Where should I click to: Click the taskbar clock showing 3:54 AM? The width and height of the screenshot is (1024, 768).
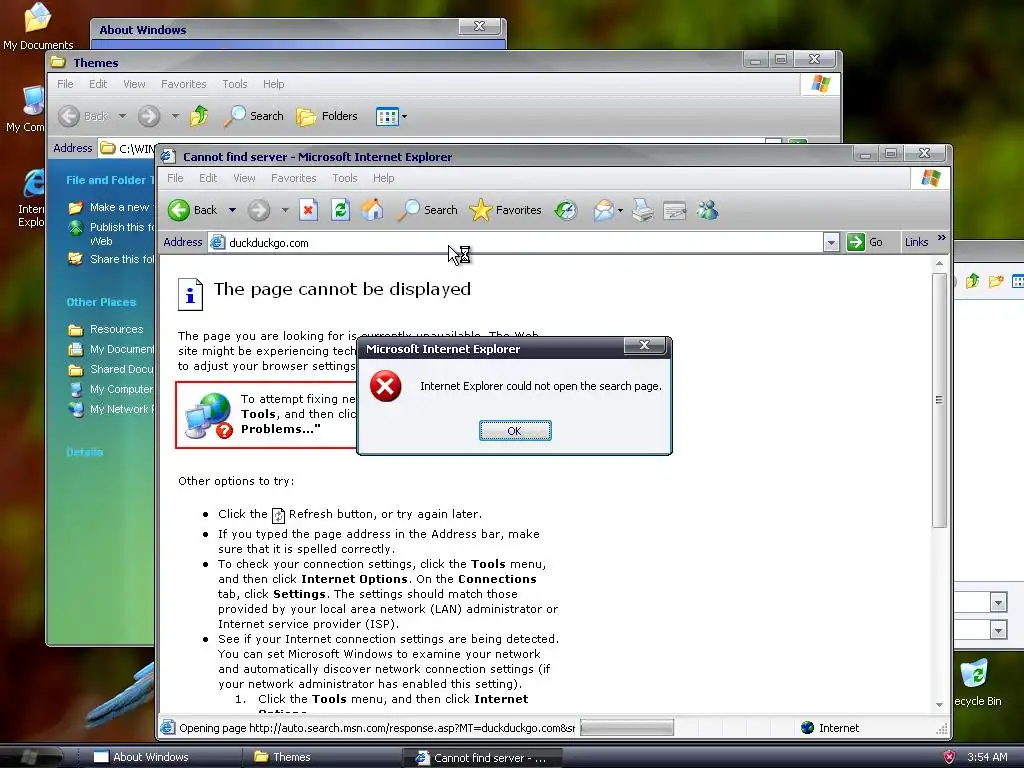(987, 757)
